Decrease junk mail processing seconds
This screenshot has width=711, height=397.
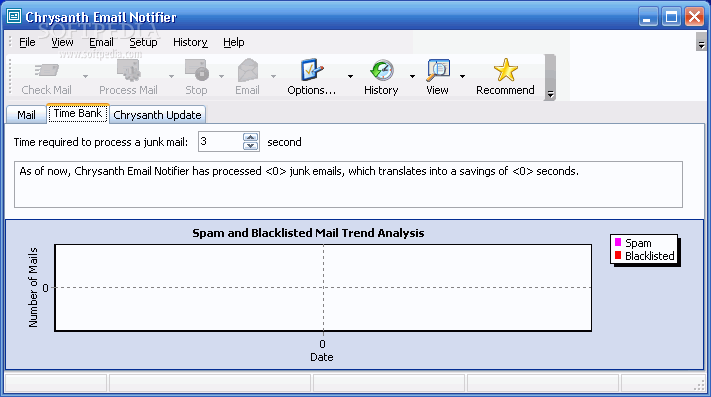(250, 146)
